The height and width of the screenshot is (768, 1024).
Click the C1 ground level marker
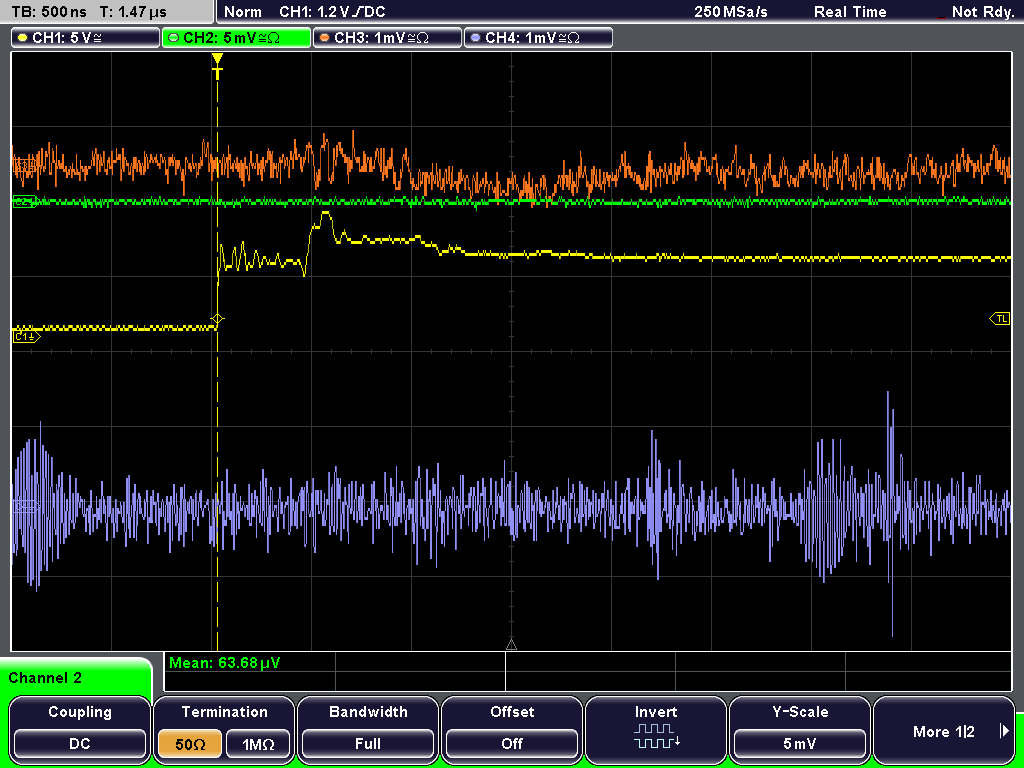pos(26,336)
